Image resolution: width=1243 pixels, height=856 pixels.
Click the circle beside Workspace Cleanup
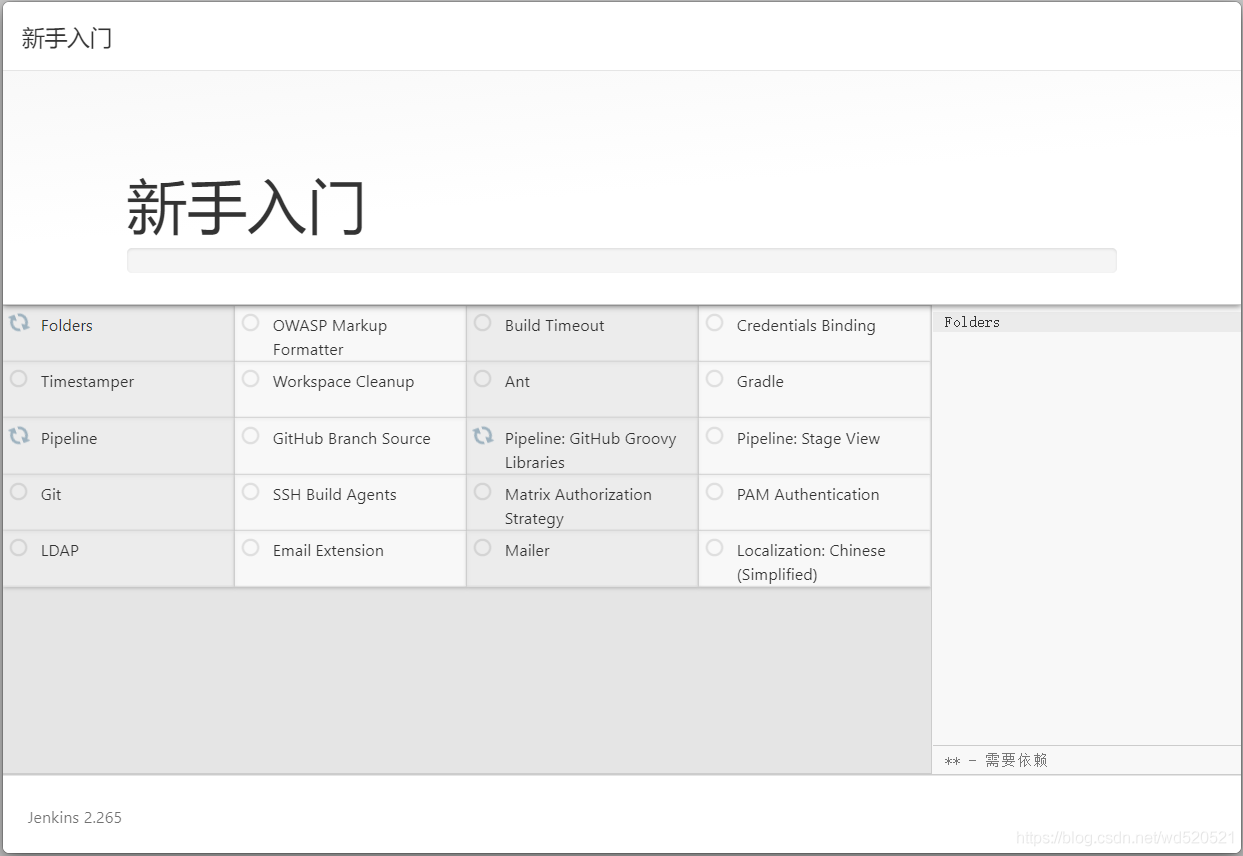[x=251, y=378]
